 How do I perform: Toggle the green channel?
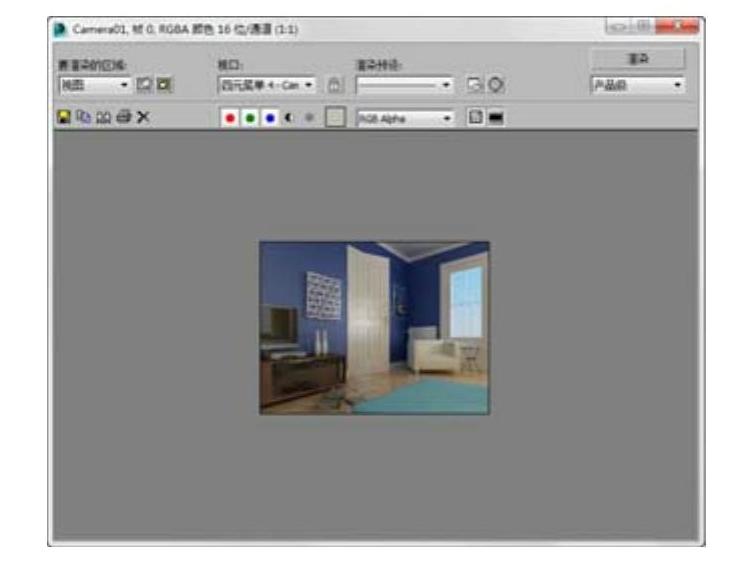click(250, 118)
